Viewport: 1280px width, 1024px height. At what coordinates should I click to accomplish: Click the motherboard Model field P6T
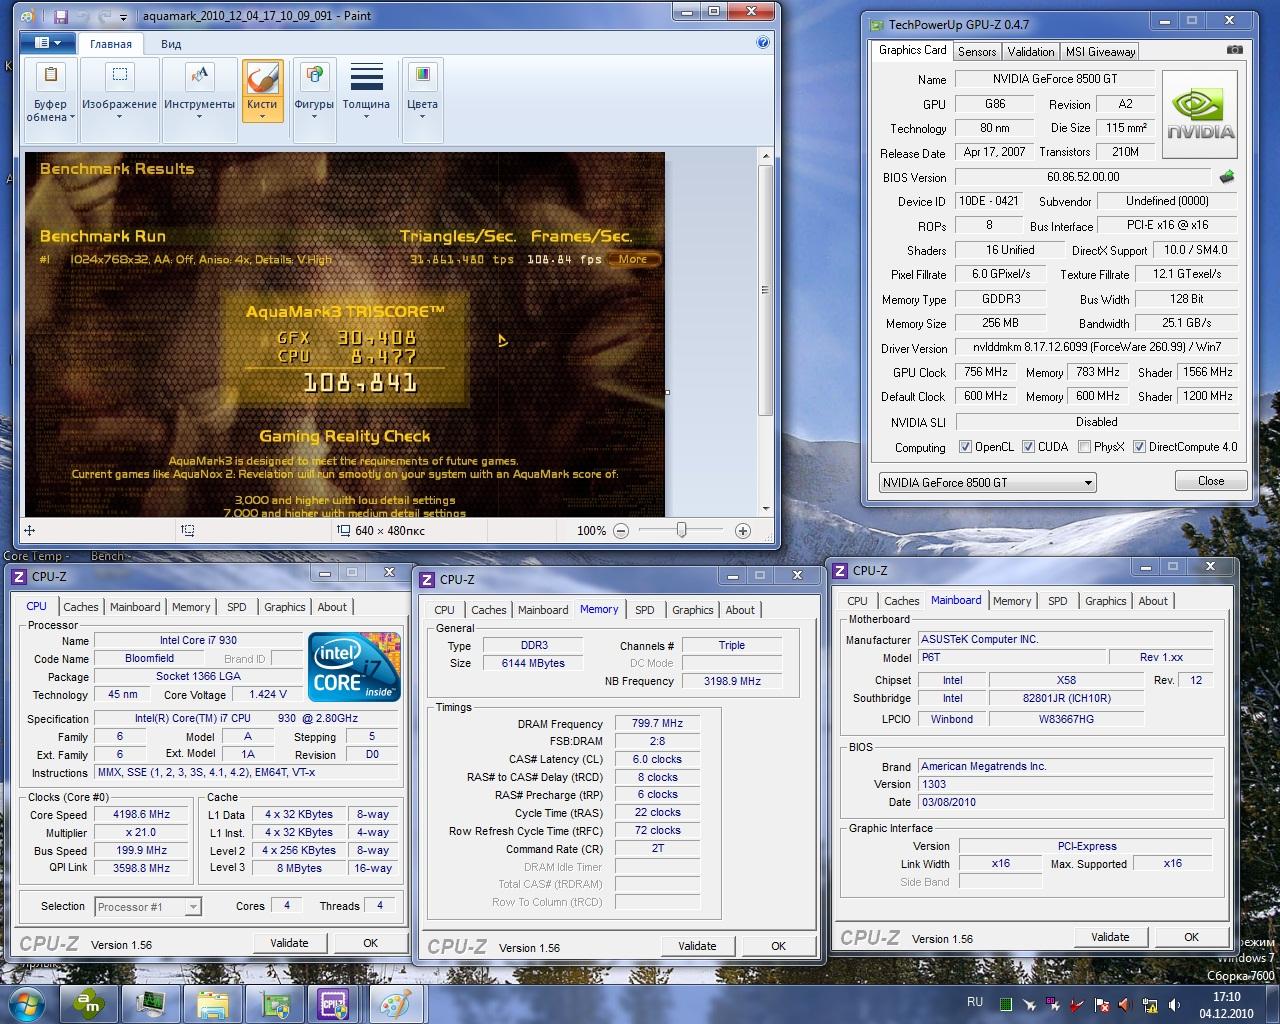(x=1012, y=657)
